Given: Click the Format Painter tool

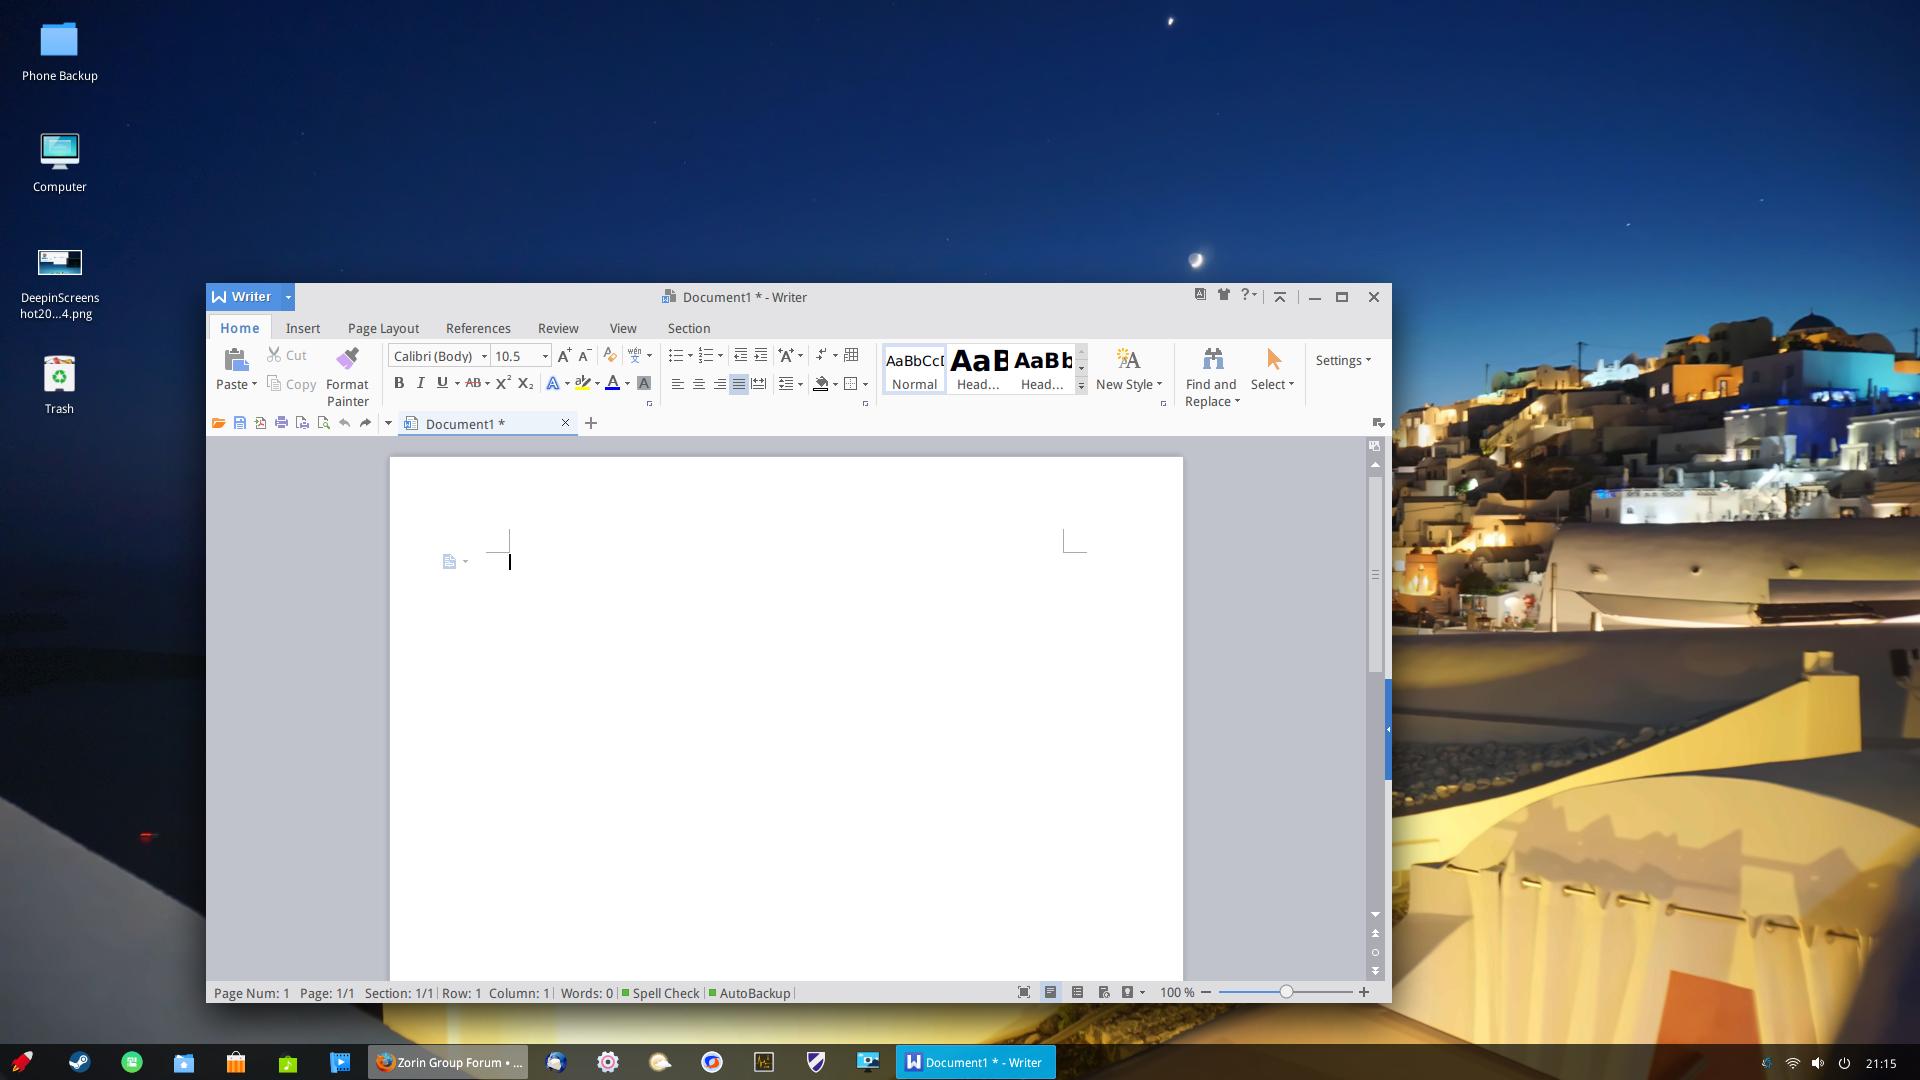Looking at the screenshot, I should (347, 376).
